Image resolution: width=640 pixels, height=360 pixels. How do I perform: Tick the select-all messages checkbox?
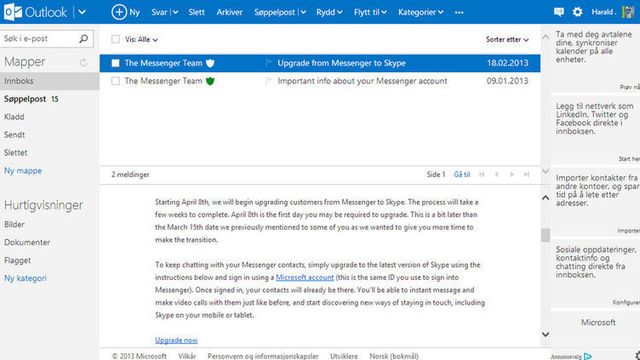point(116,39)
